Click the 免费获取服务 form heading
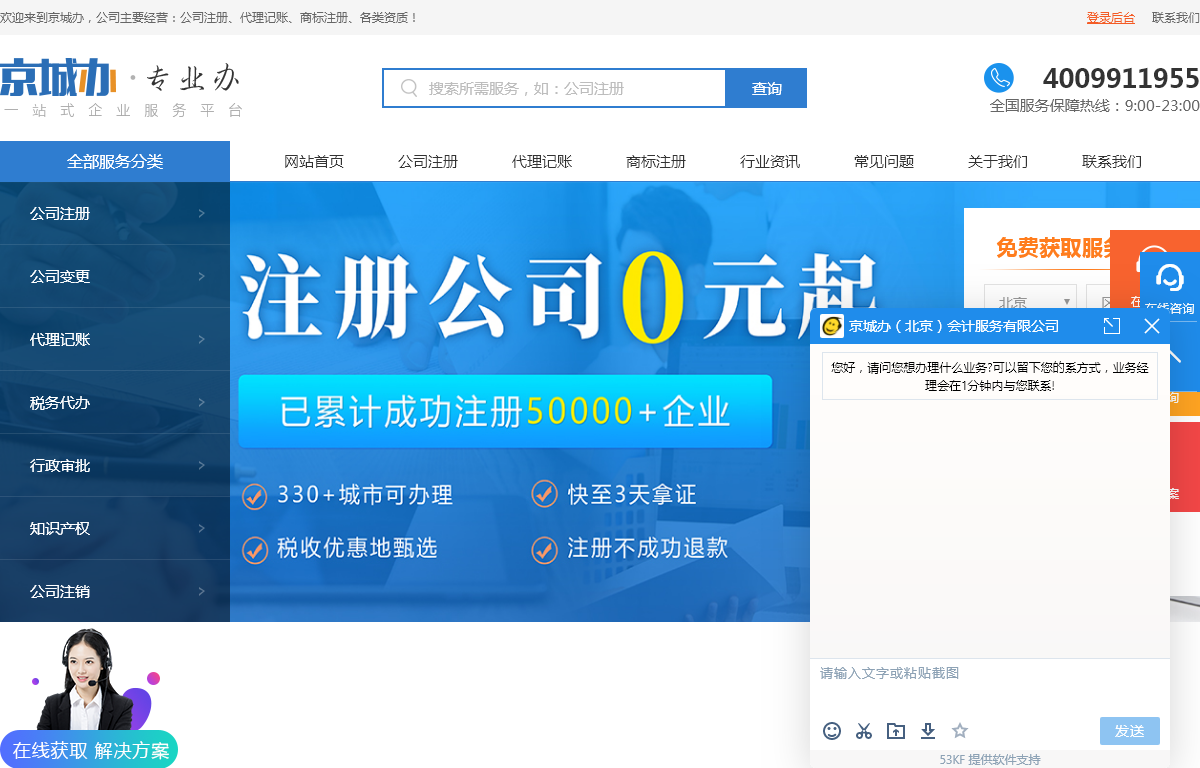 click(1054, 248)
